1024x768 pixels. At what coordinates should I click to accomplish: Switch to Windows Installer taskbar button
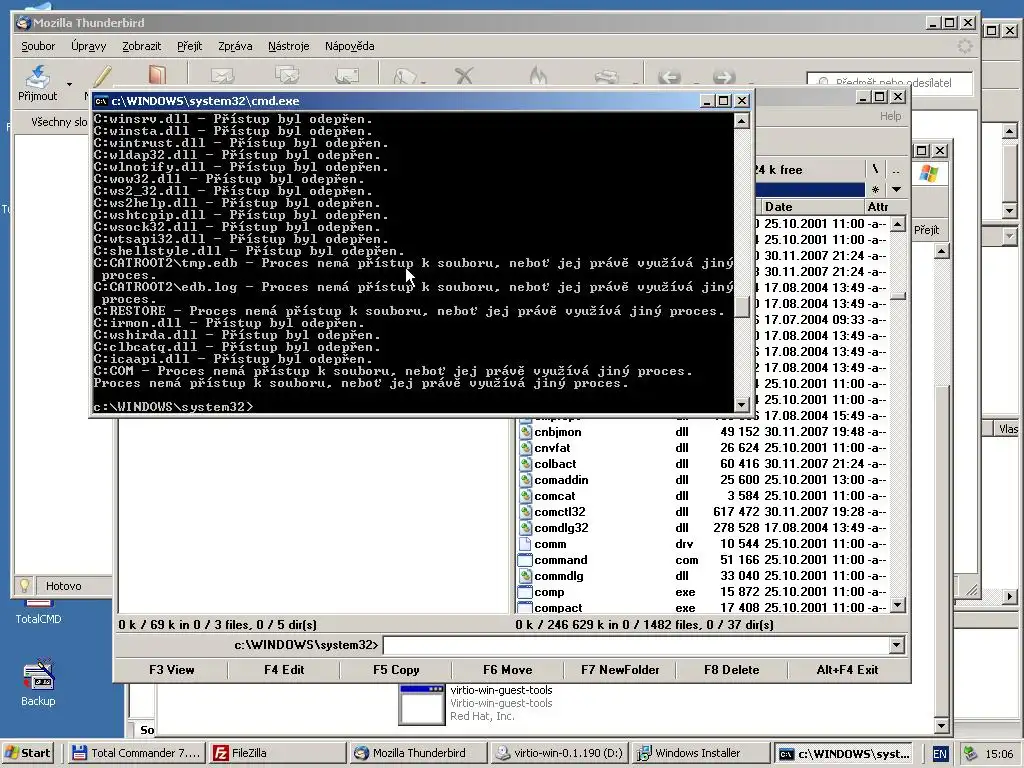point(700,753)
